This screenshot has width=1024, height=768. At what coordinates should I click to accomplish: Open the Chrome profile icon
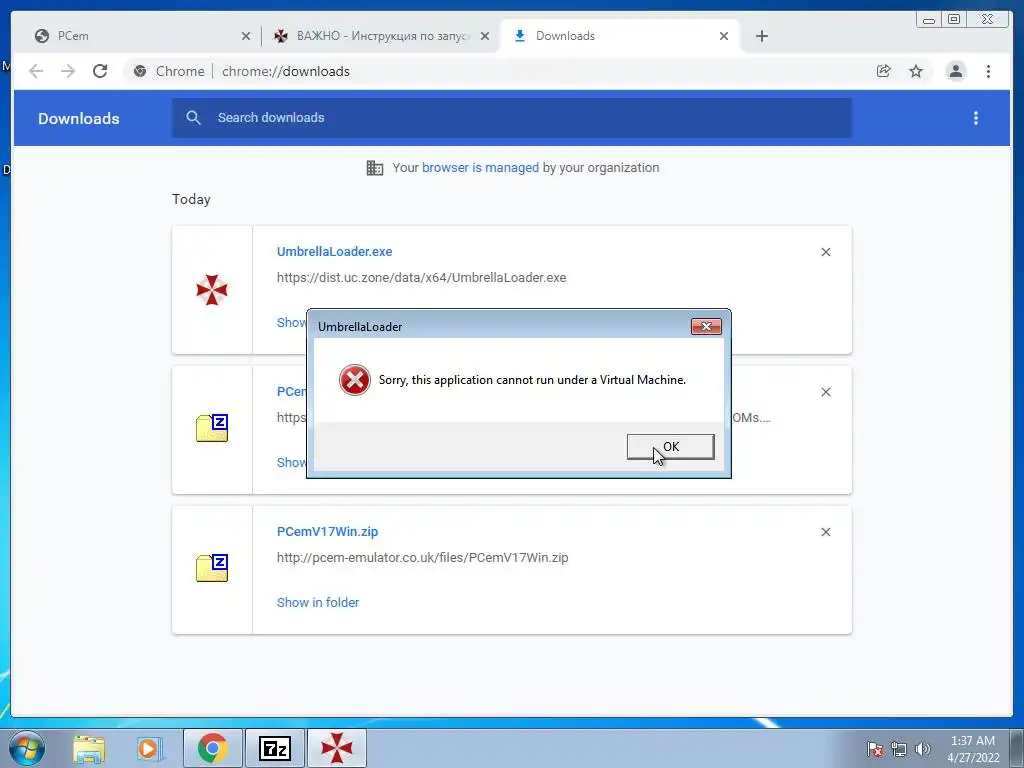(x=955, y=71)
